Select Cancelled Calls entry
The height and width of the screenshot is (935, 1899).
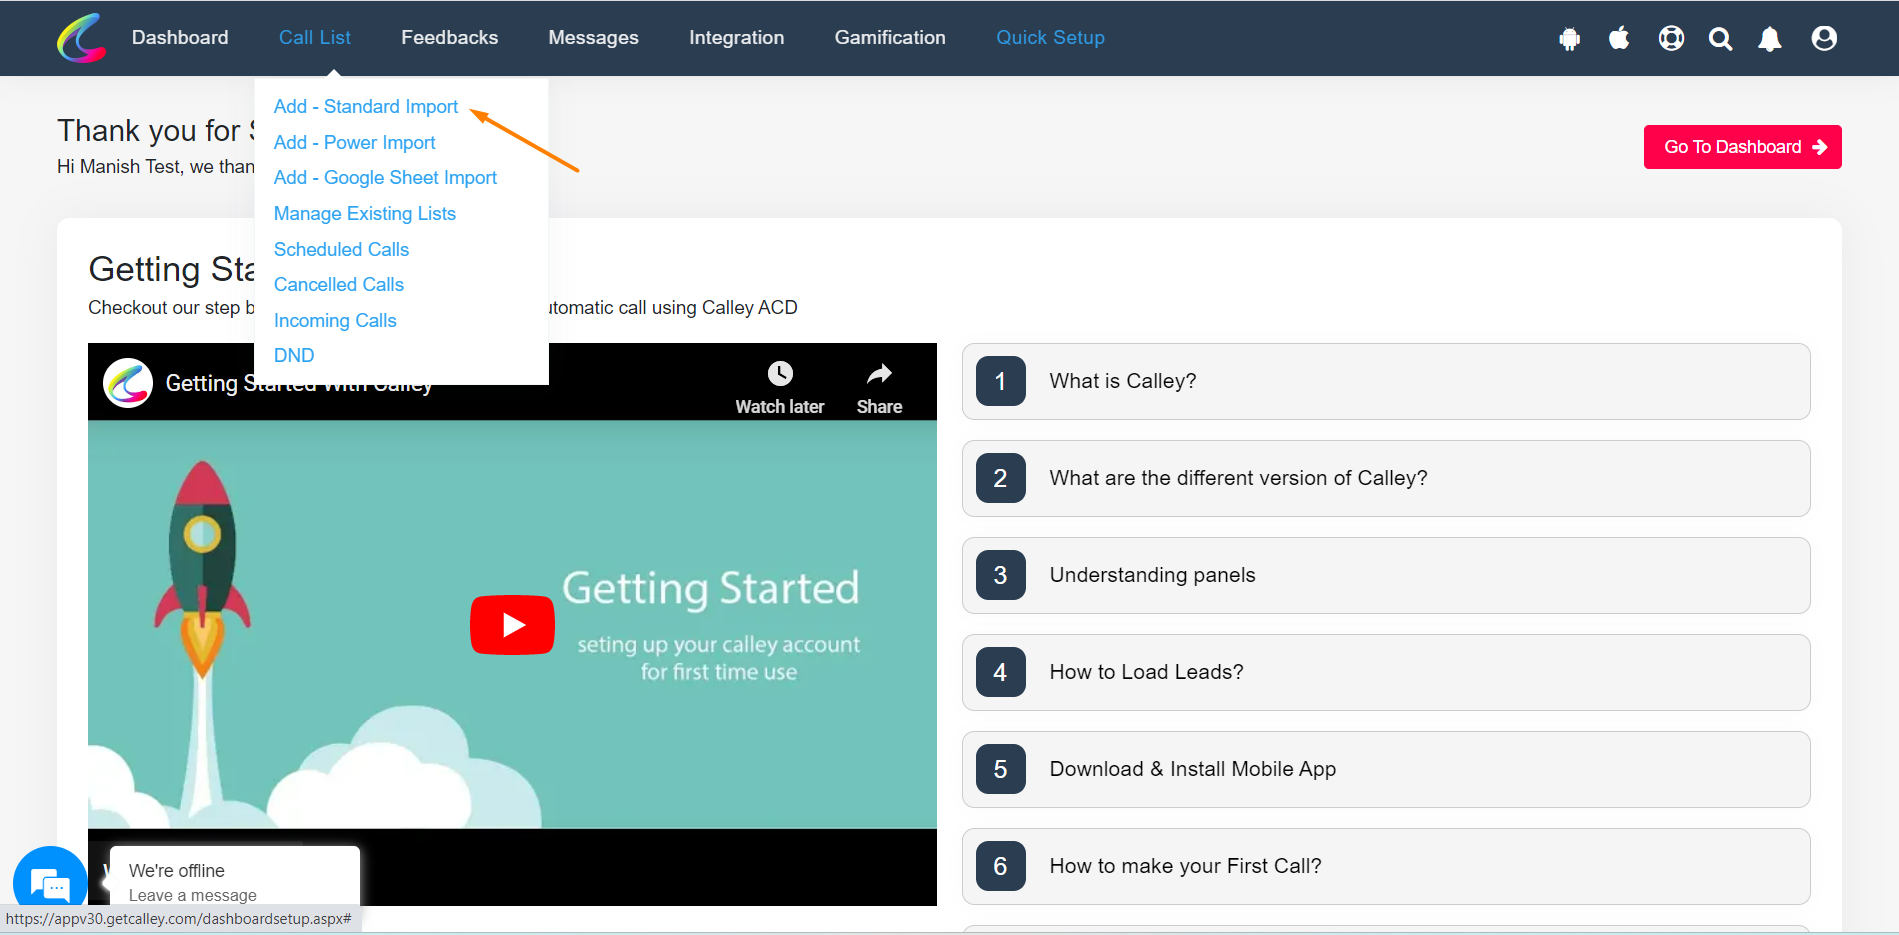(x=339, y=285)
